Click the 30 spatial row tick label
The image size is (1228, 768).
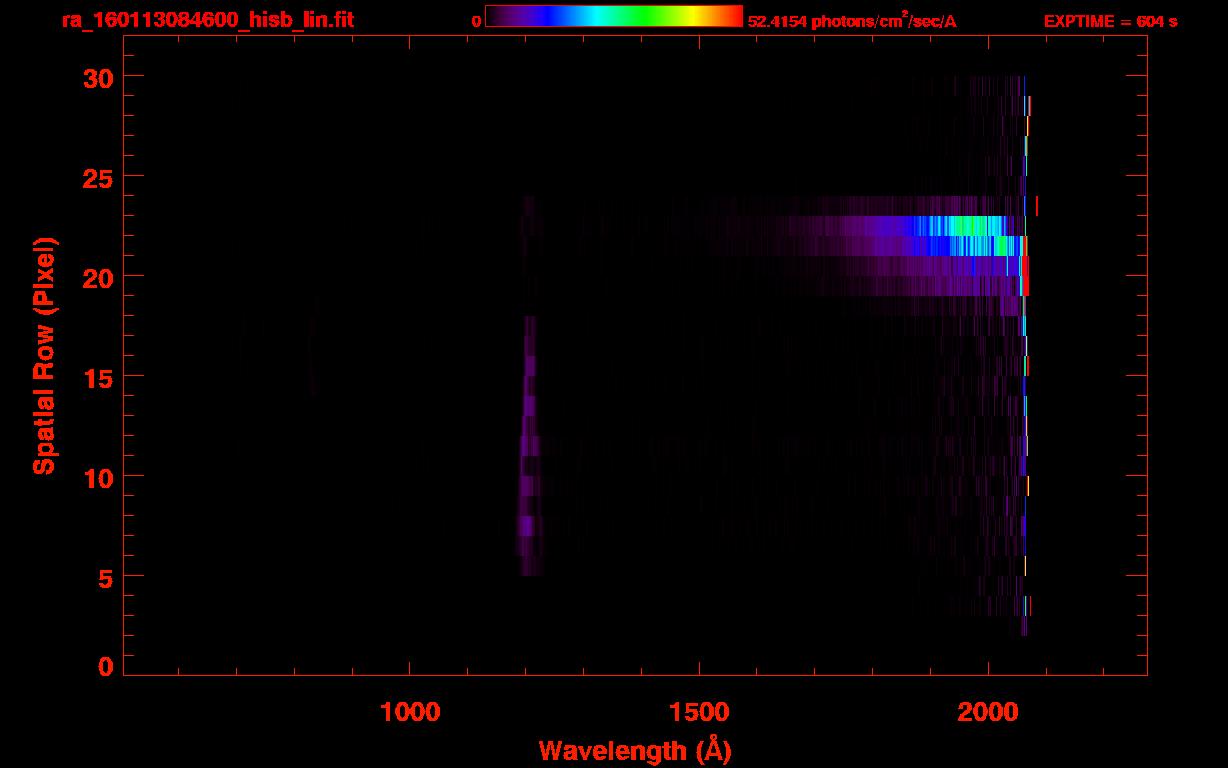(97, 77)
